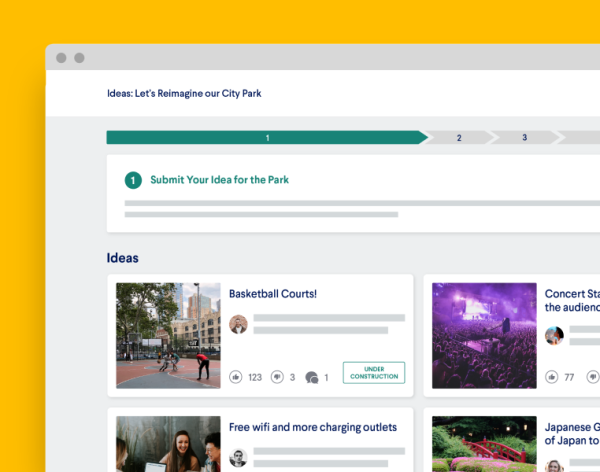Screen dimensions: 600x472
Task: Open Japanese Garden author avatar
Action: (x=554, y=466)
